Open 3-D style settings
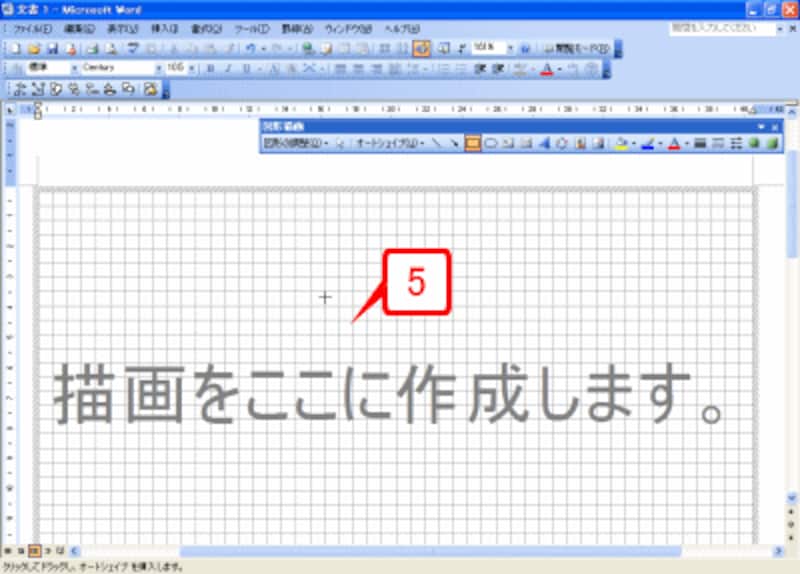Image resolution: width=800 pixels, height=574 pixels. pyautogui.click(x=772, y=144)
